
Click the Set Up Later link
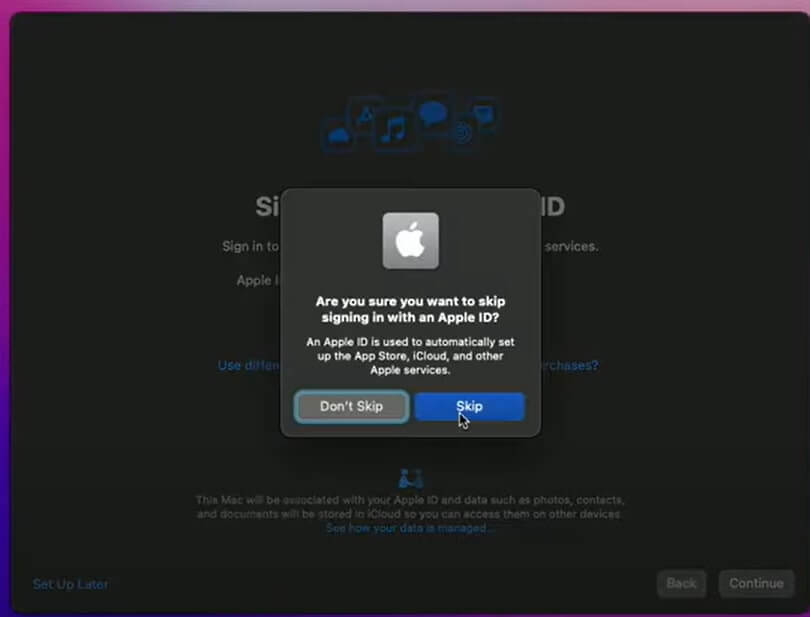70,584
